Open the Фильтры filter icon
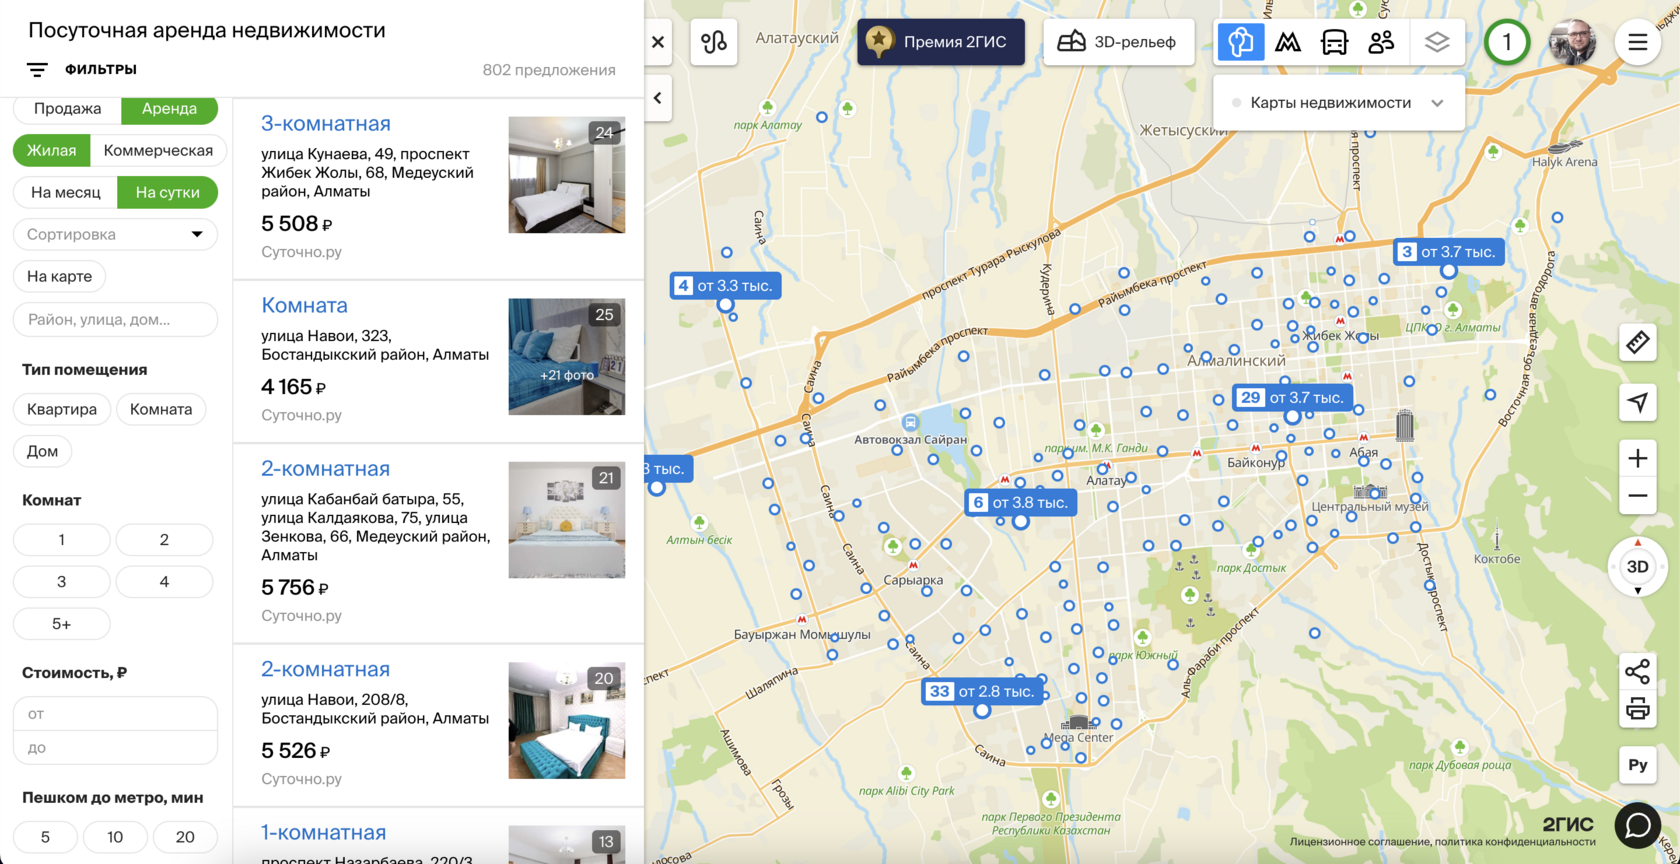This screenshot has height=864, width=1680. 37,70
